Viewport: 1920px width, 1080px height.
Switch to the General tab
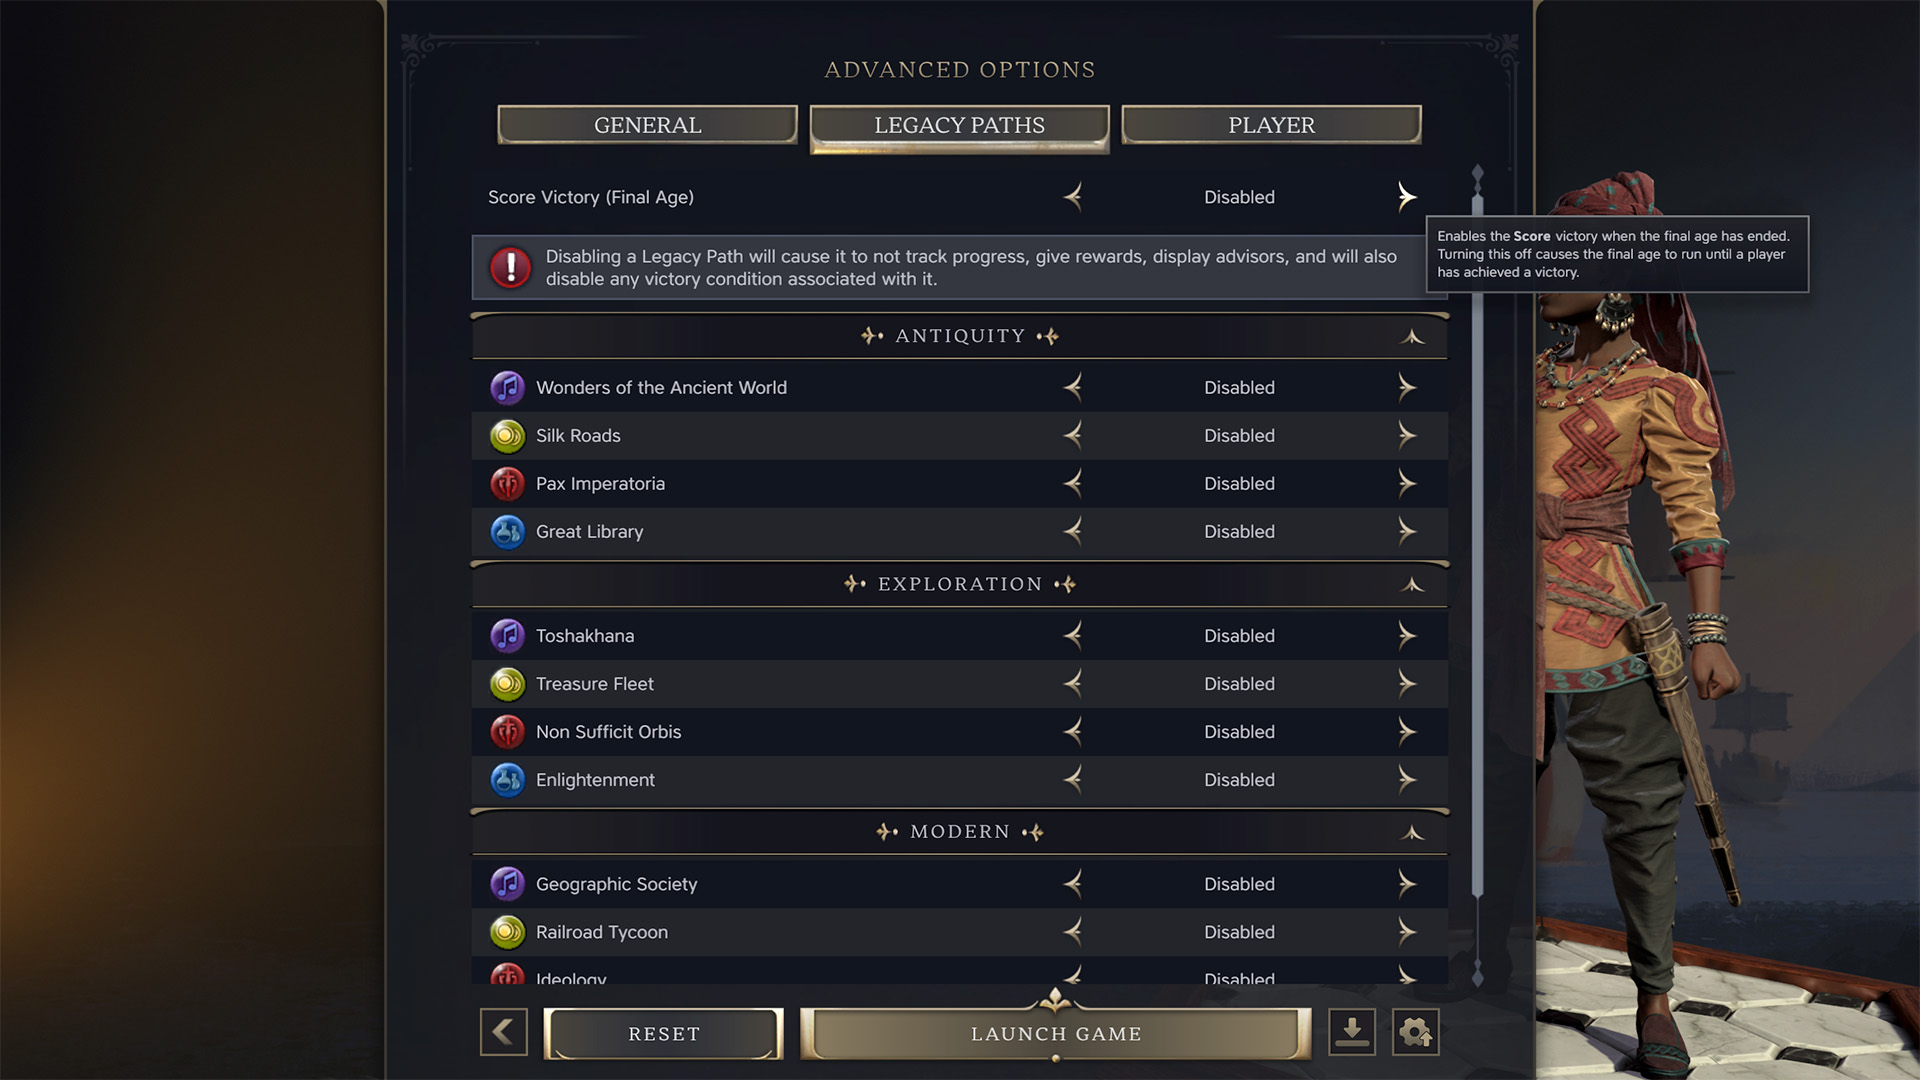(x=648, y=125)
